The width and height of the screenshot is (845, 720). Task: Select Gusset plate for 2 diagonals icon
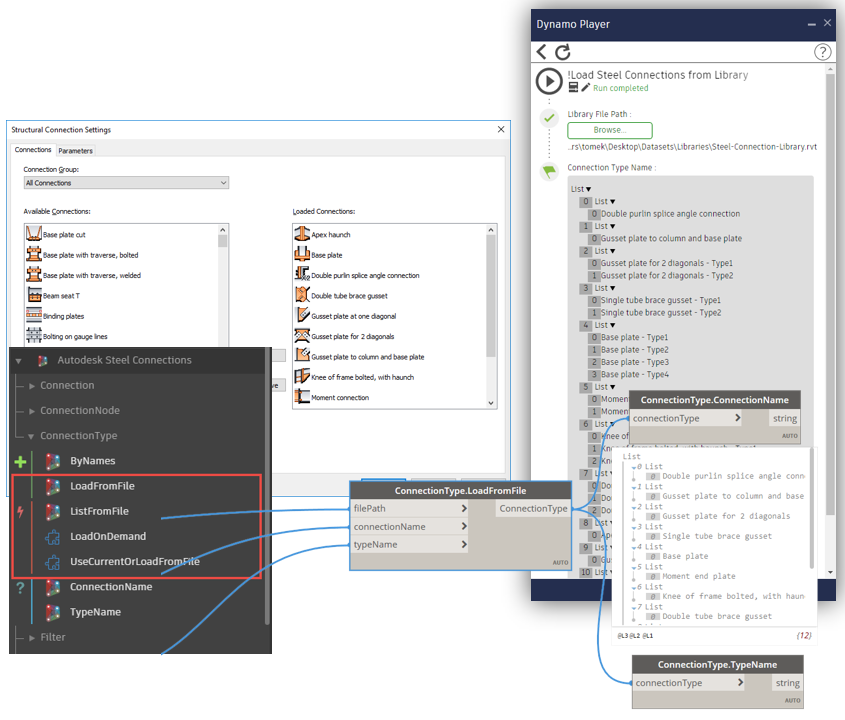point(302,335)
